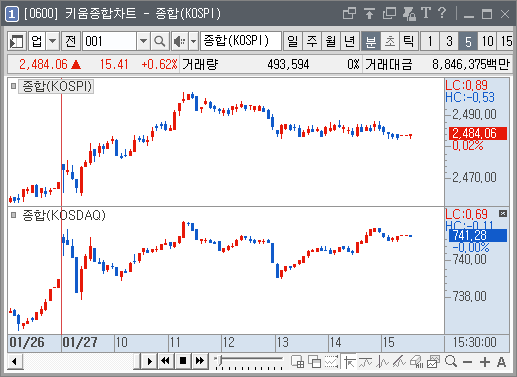Click the question mark help icon
Viewport: 517px width, 377px height.
pos(442,13)
